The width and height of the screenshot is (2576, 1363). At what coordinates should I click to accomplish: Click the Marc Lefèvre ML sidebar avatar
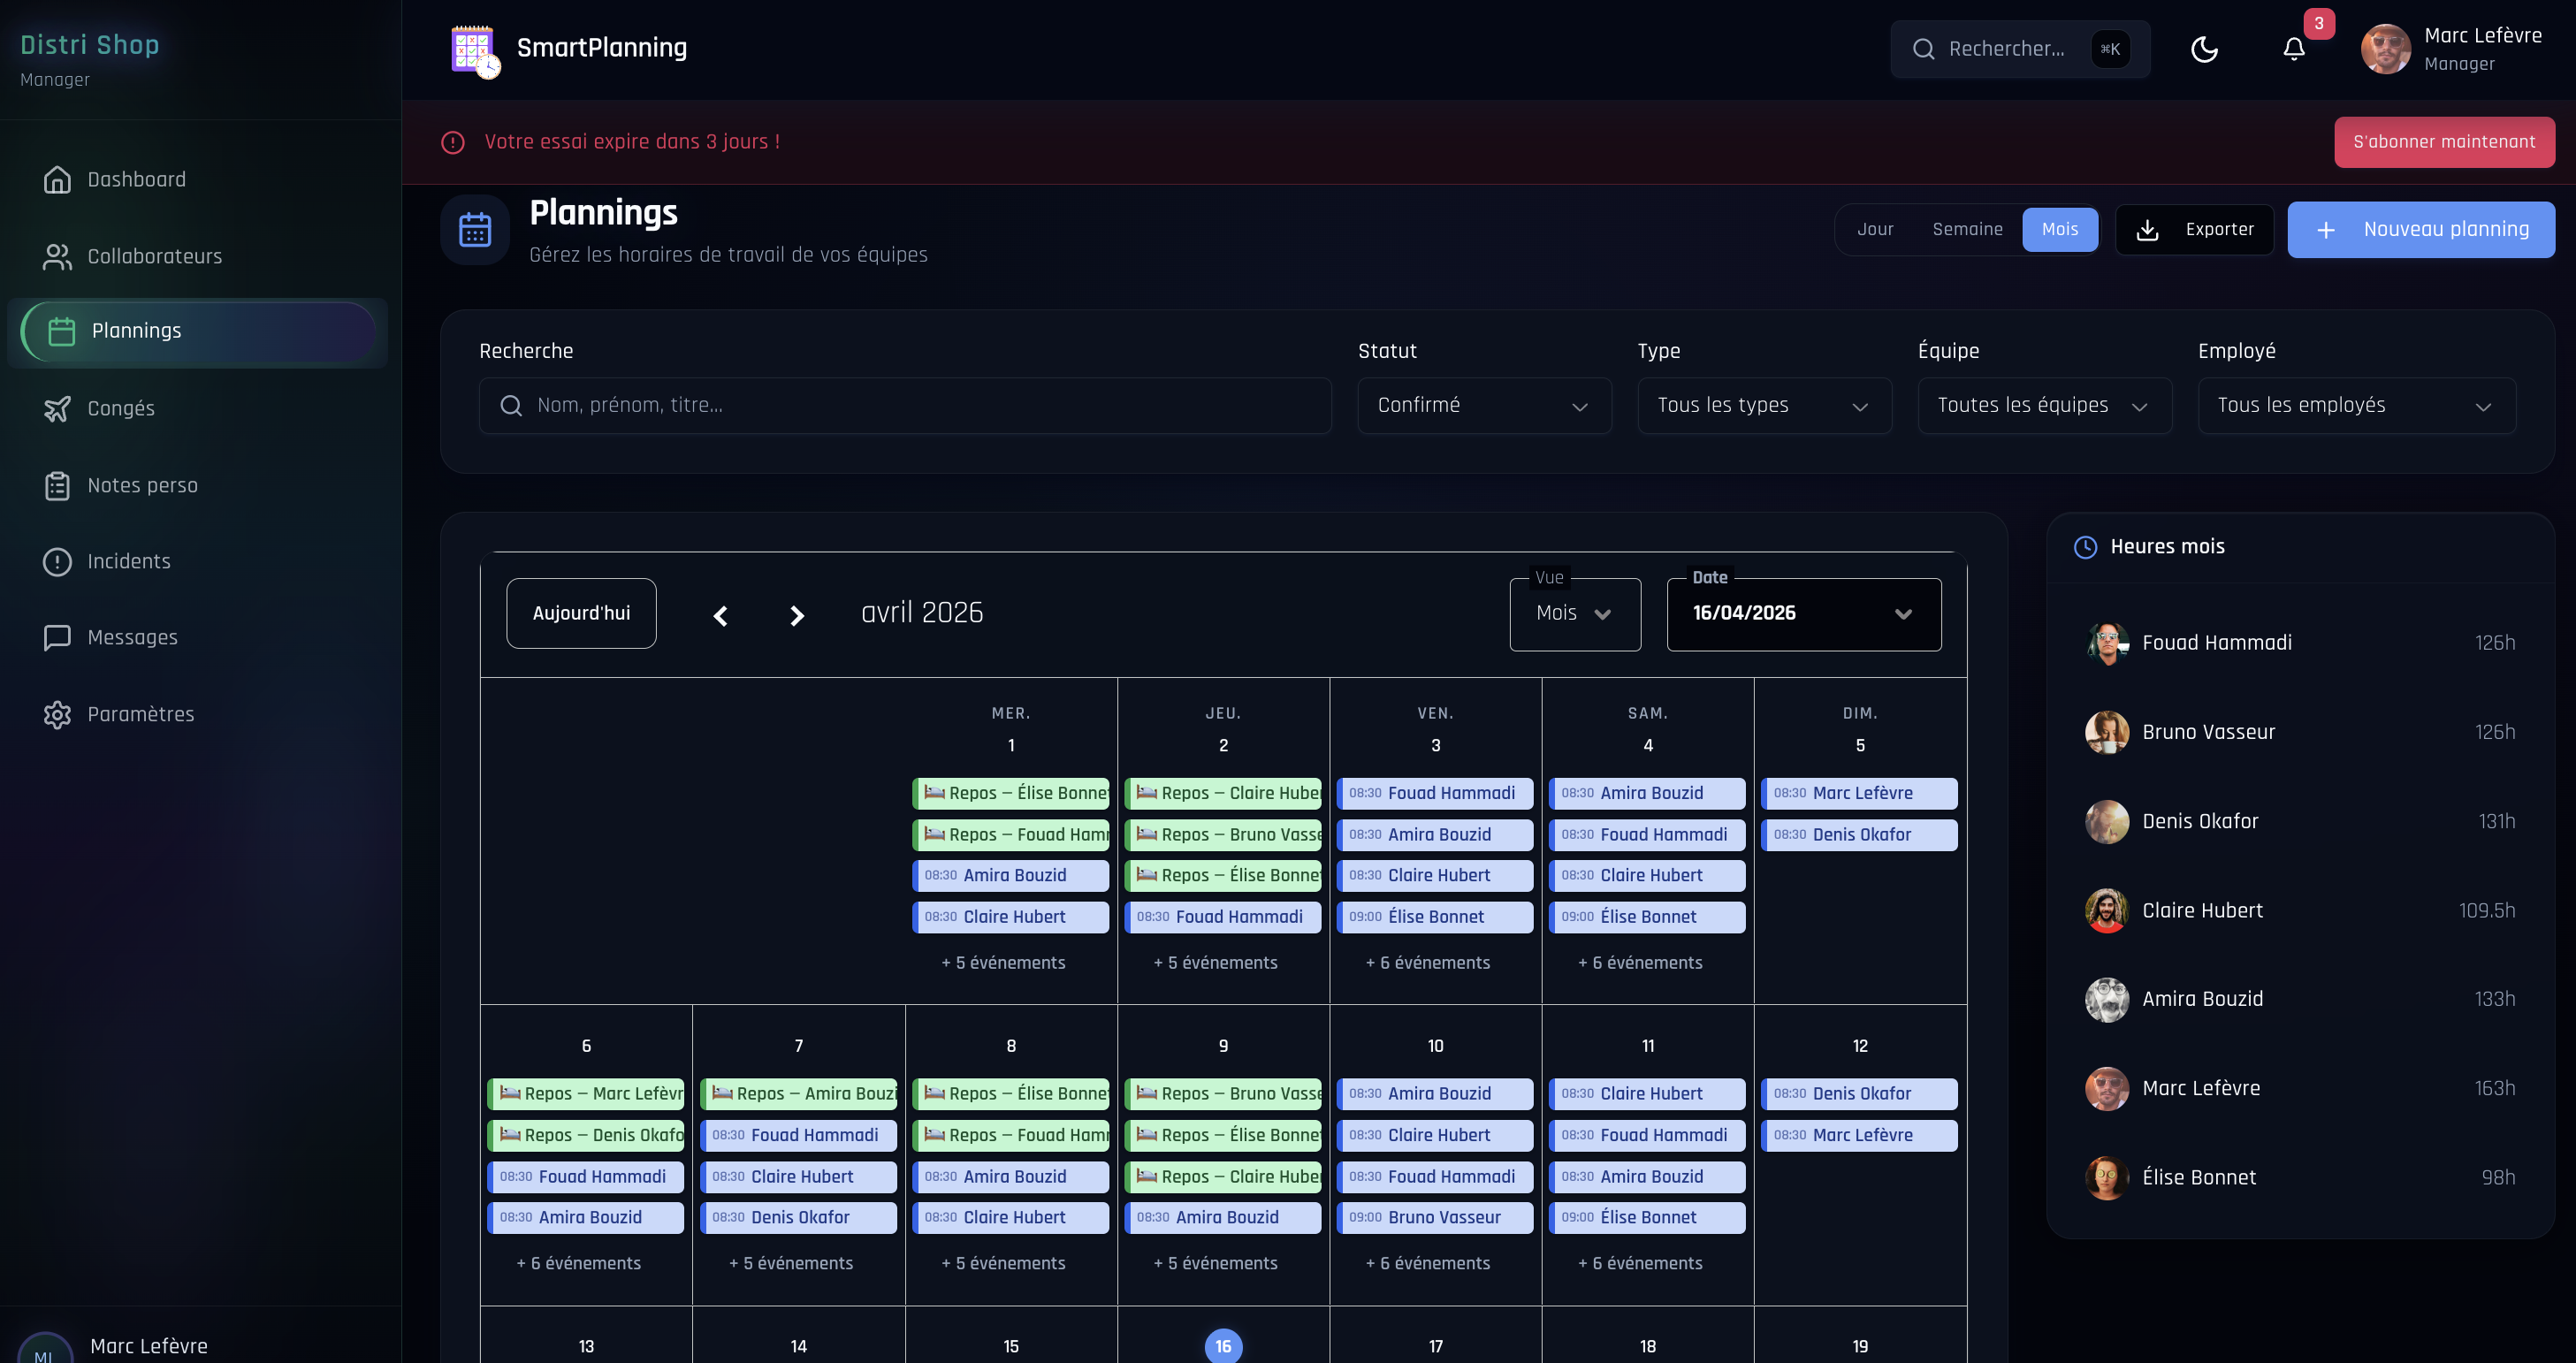click(x=45, y=1350)
